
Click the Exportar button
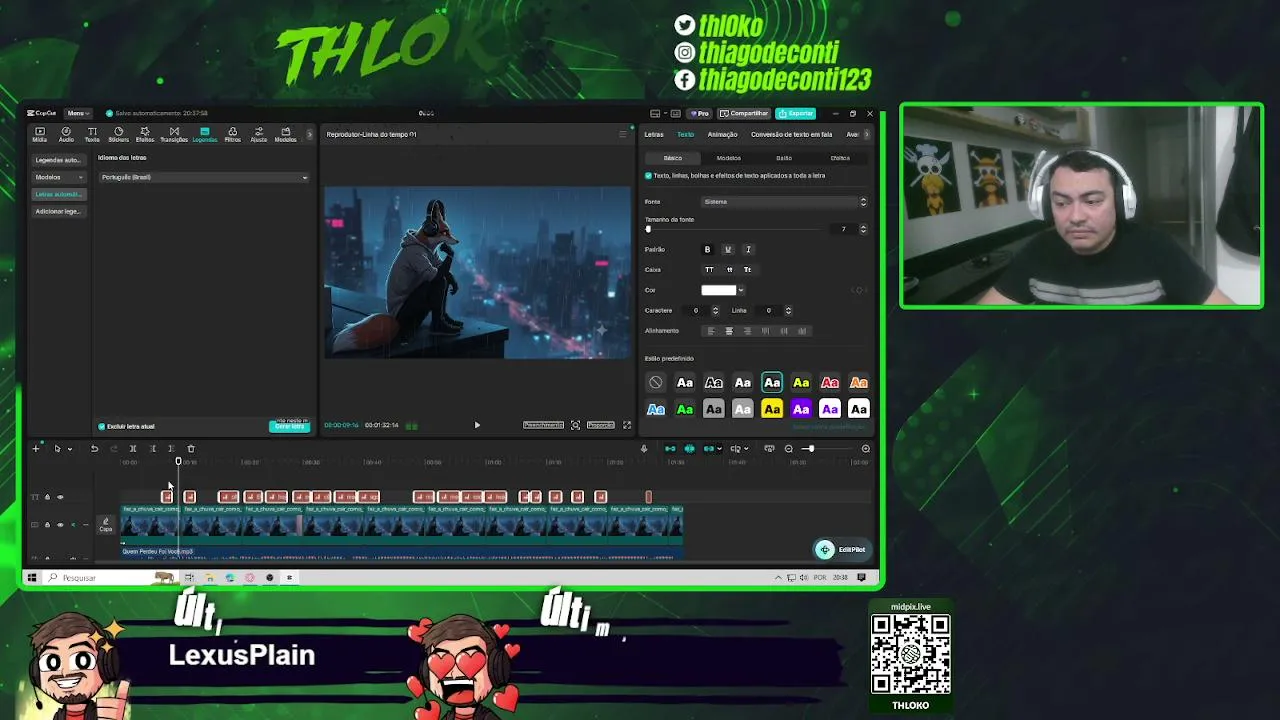pos(797,114)
